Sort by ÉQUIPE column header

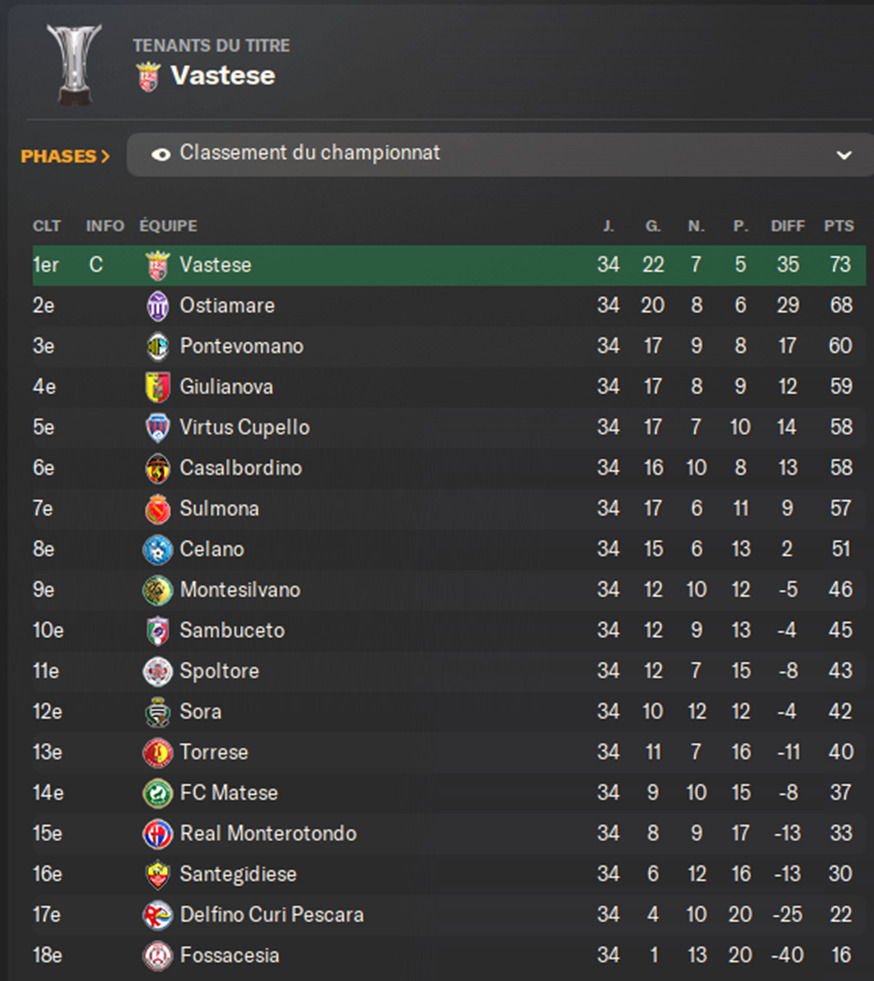[168, 226]
